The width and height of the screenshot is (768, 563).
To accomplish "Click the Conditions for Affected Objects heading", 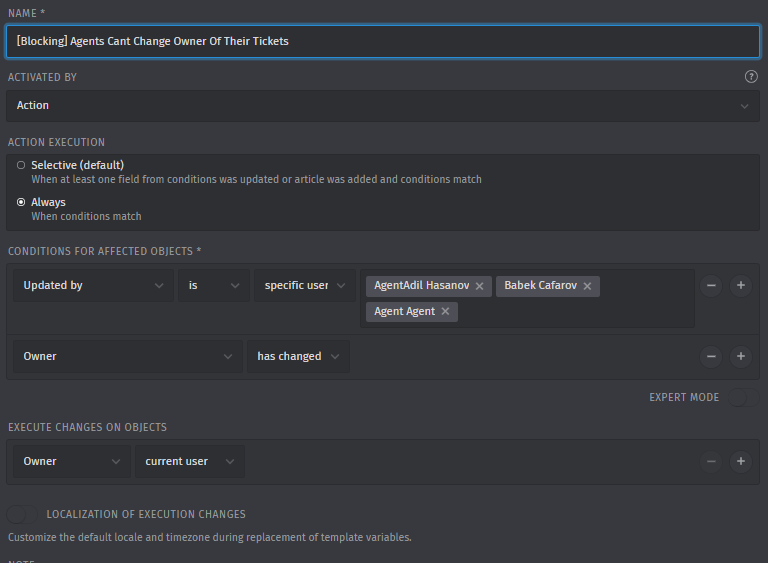I will point(104,251).
